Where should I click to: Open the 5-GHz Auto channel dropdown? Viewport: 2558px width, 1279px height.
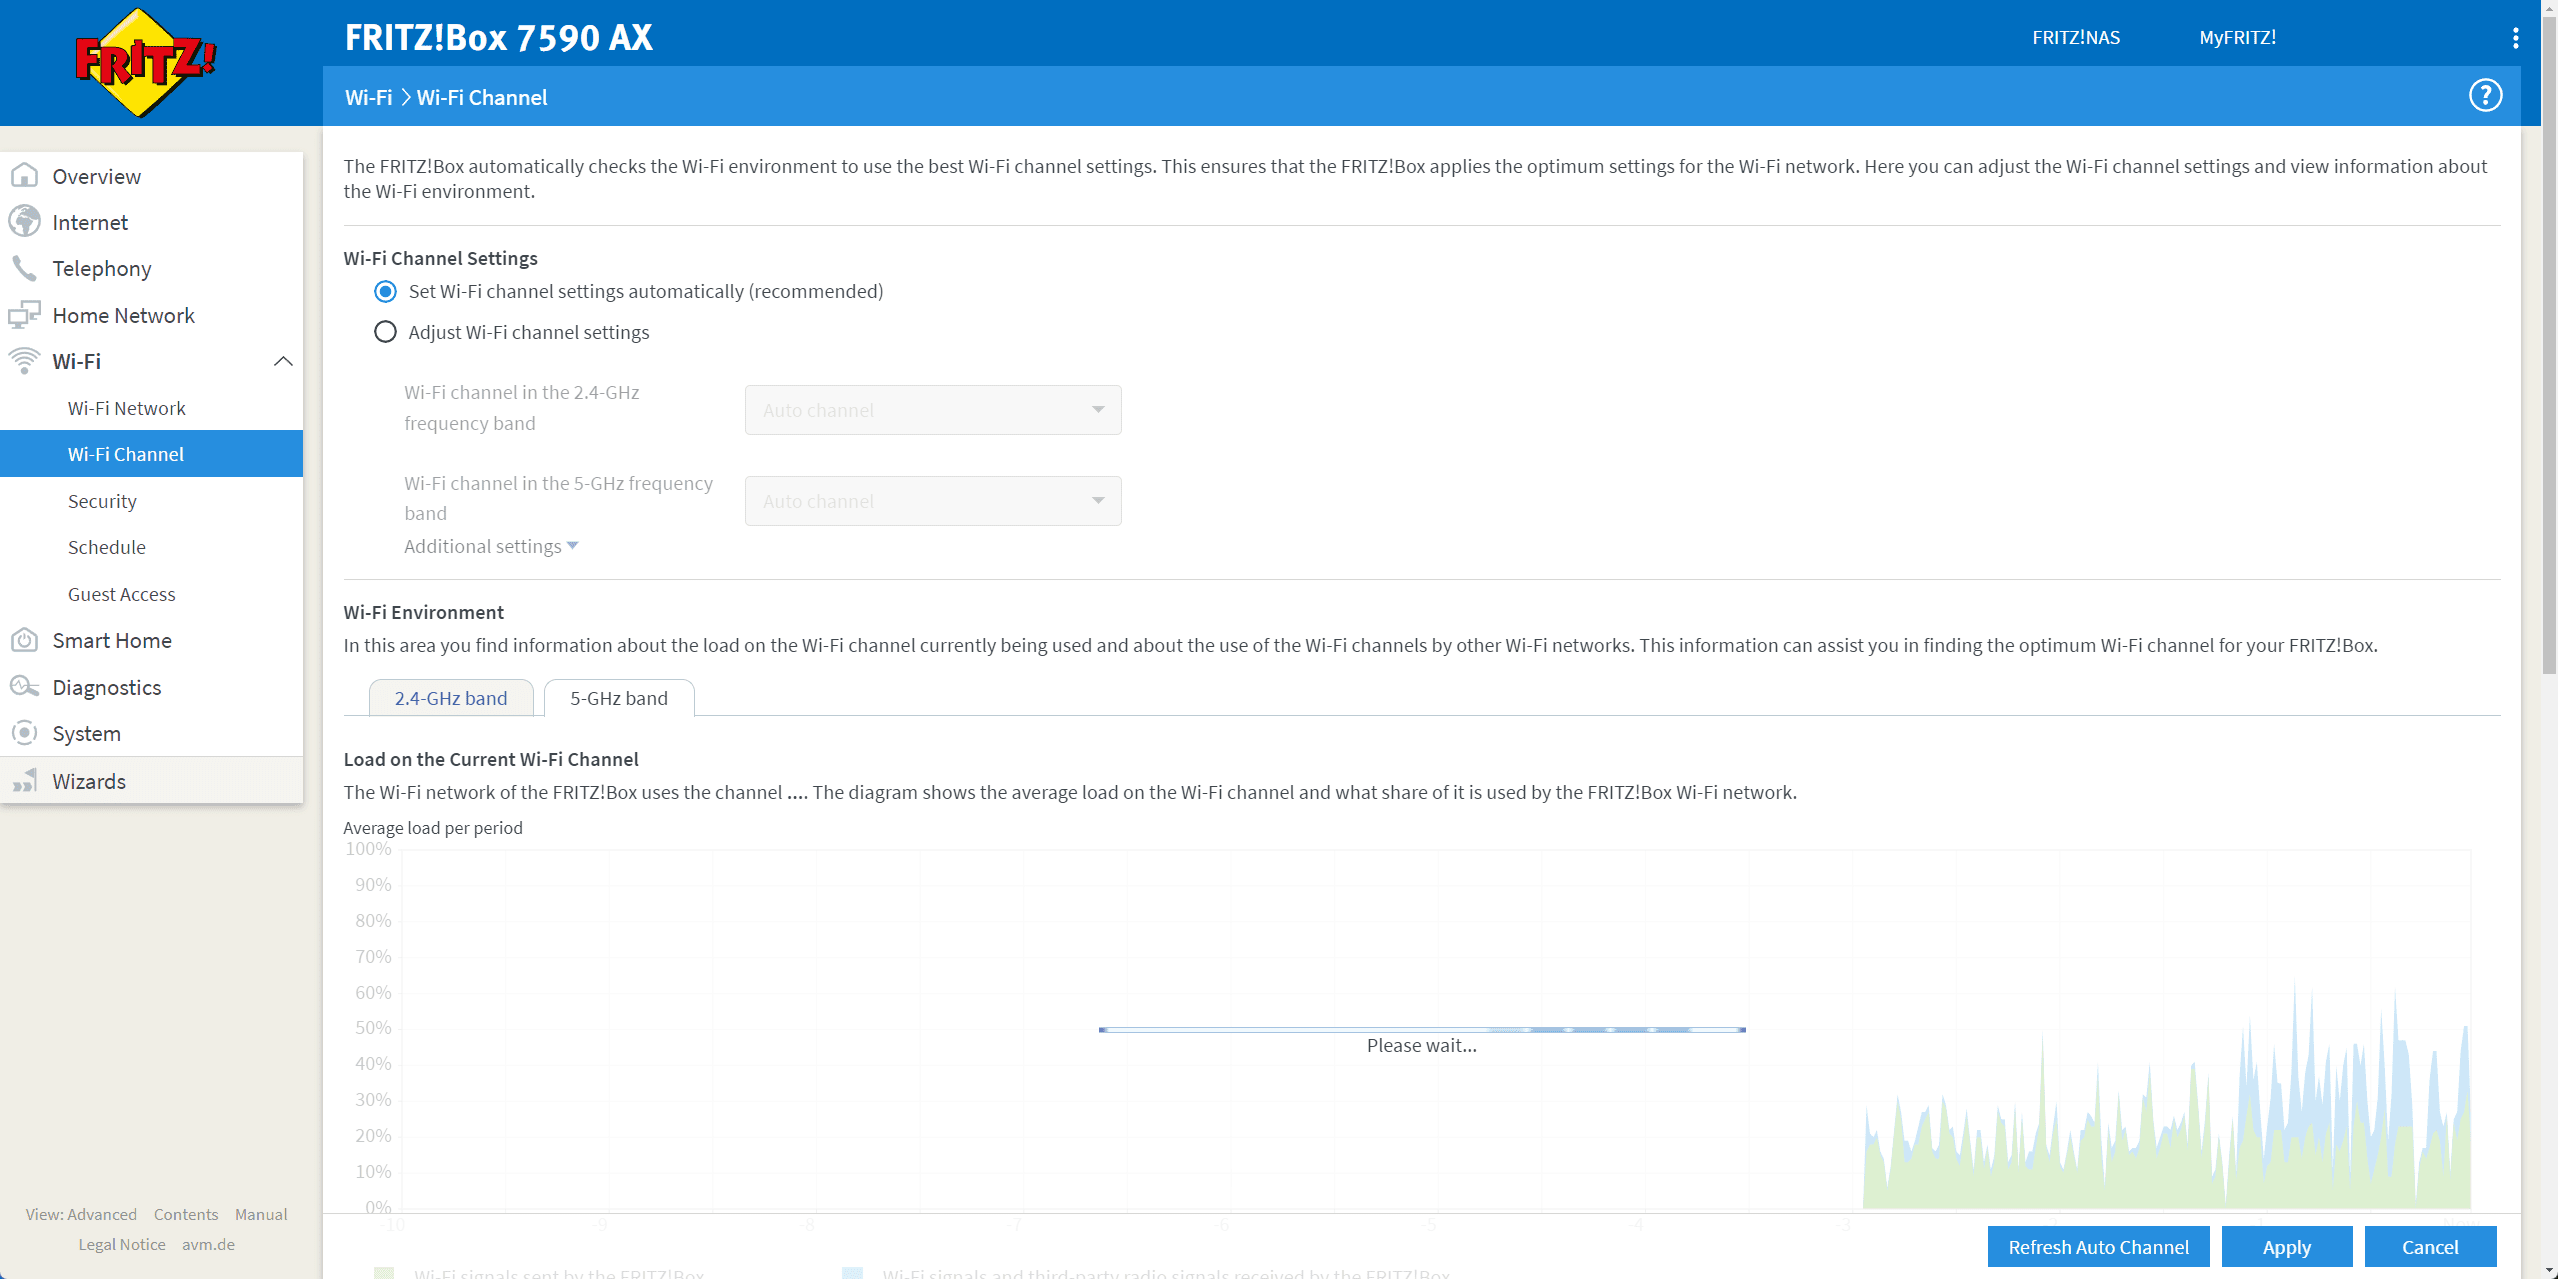point(932,501)
